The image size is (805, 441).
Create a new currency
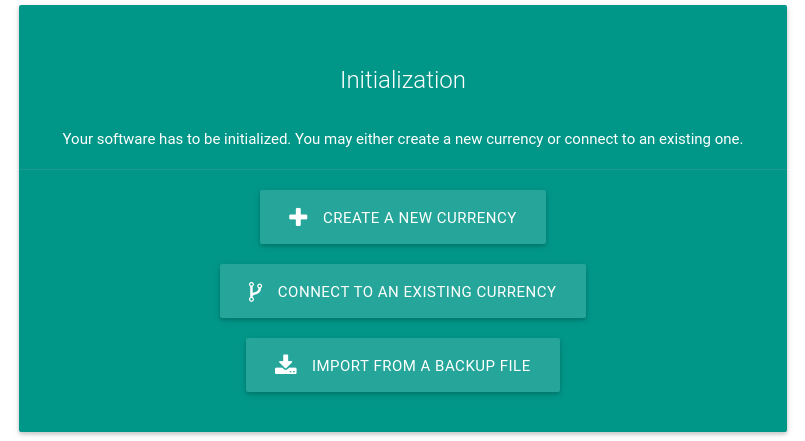click(x=402, y=217)
